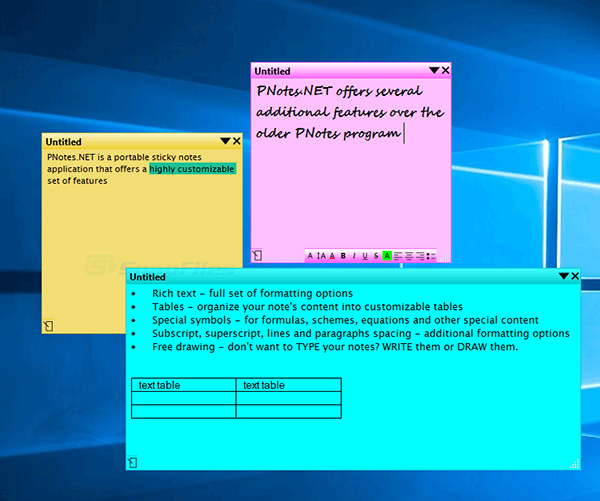Toggle underline formatting in pink note toolbar

click(x=365, y=256)
